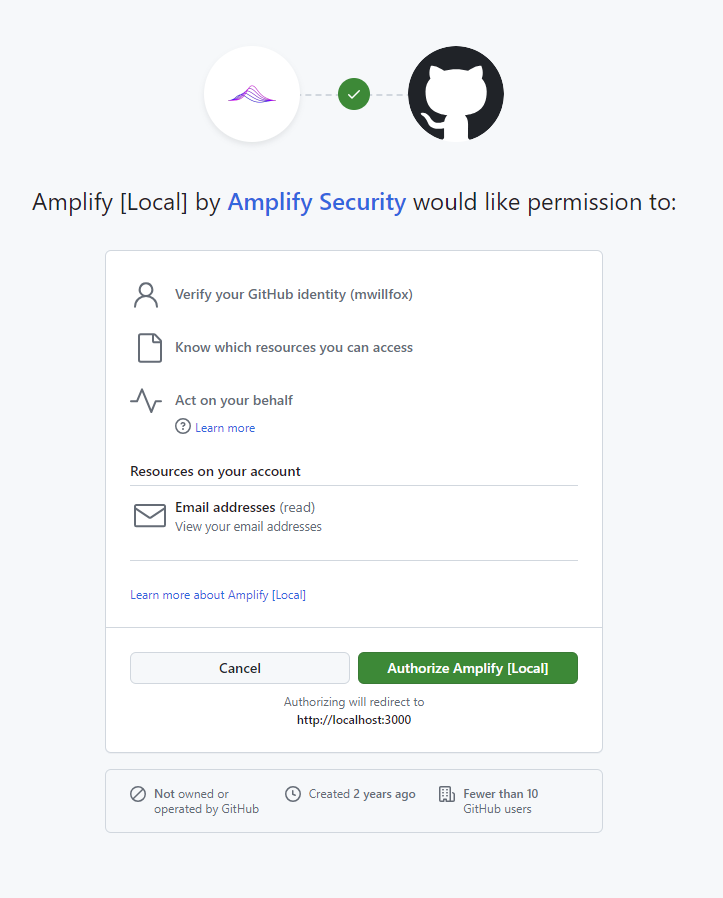The image size is (723, 898).
Task: Click the localhost:3000 redirect text
Action: coord(354,719)
